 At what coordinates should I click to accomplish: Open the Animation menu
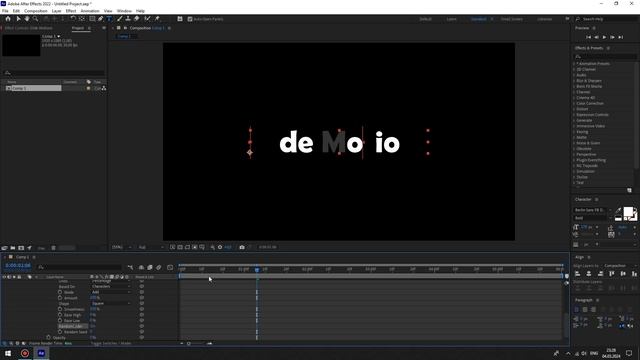coord(90,11)
